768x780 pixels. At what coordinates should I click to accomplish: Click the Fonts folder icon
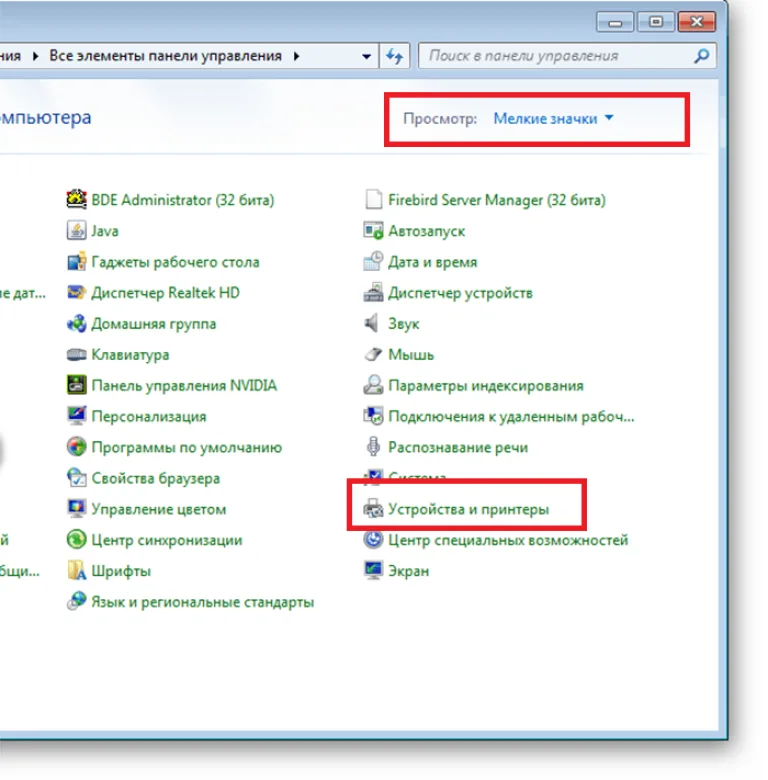coord(76,571)
